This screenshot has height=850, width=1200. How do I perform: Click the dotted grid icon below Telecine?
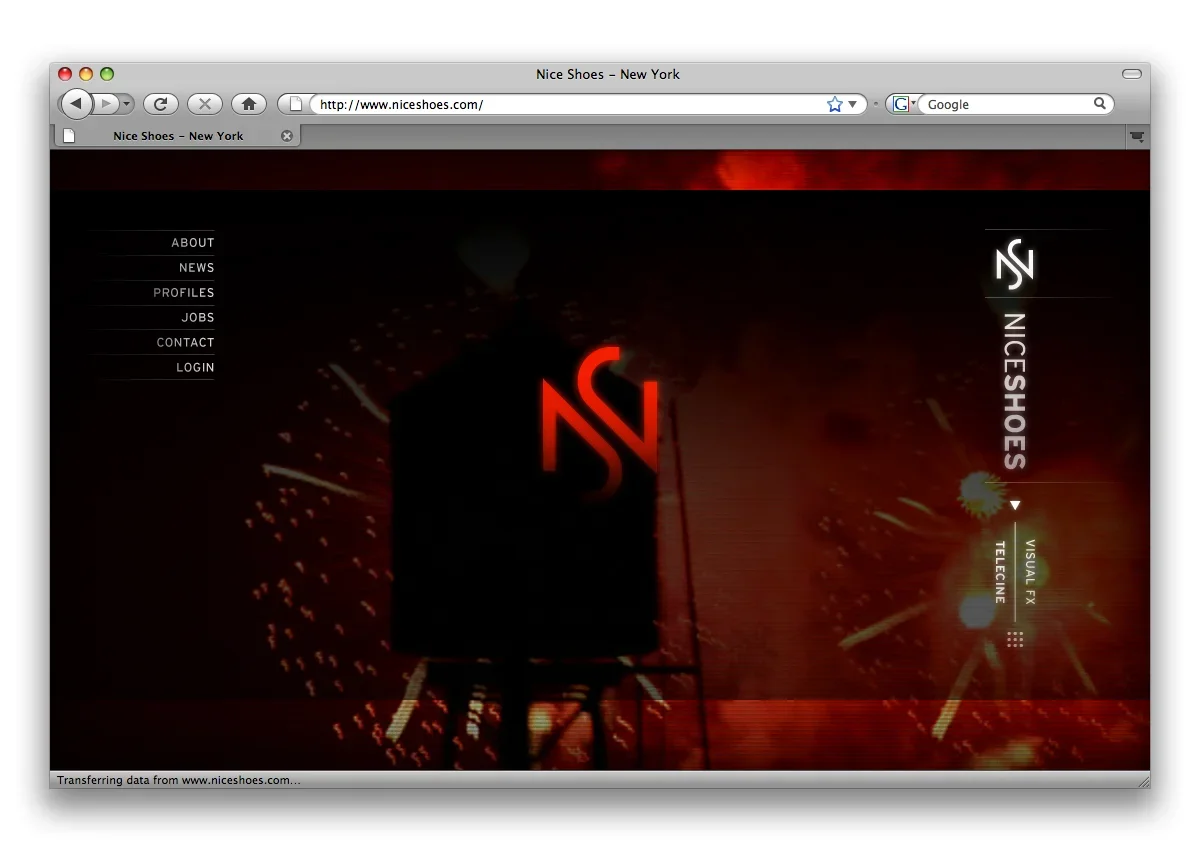click(x=1015, y=639)
